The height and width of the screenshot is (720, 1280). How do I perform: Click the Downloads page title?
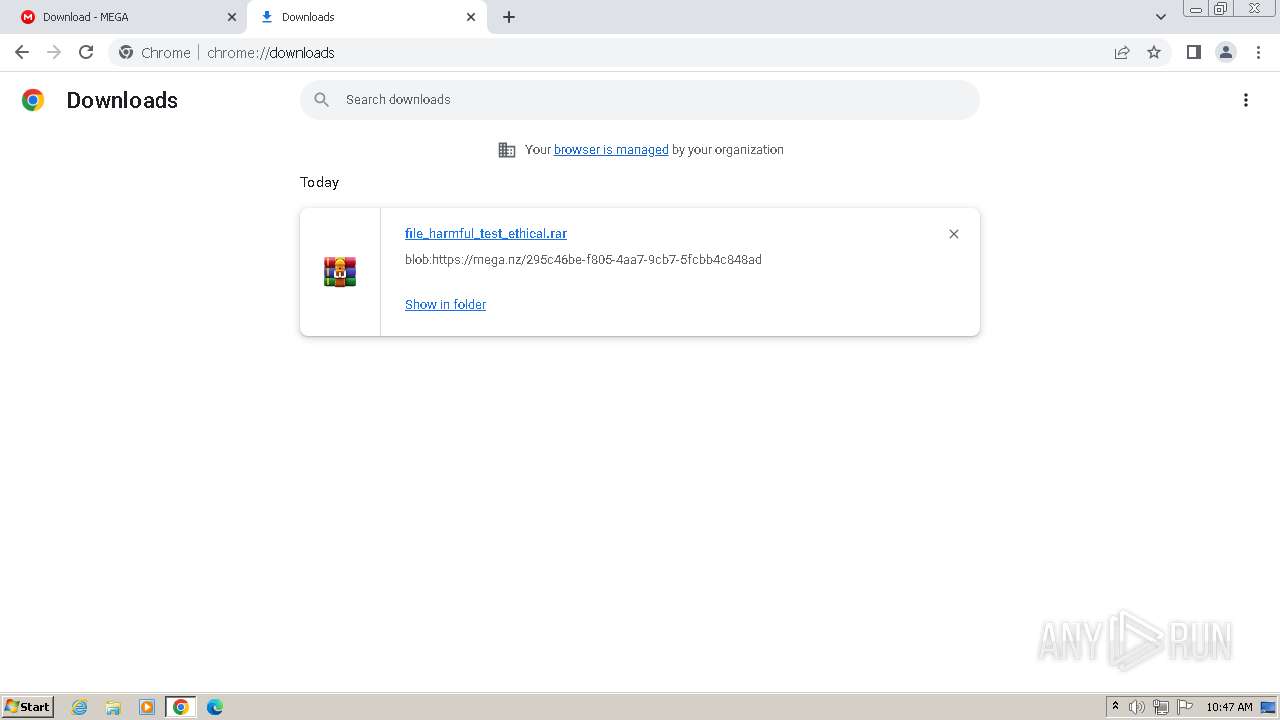(122, 100)
